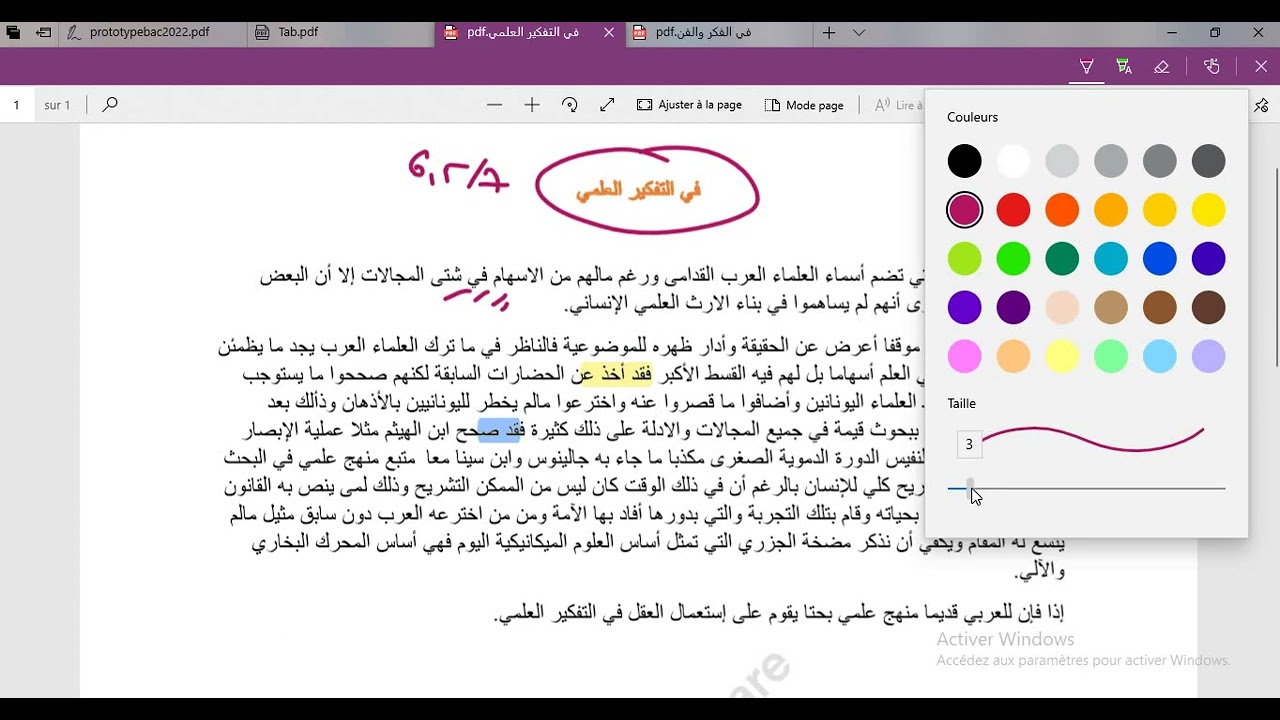Screen dimensions: 1280x720
Task: Click the Taille pen size slider track
Action: [1086, 488]
